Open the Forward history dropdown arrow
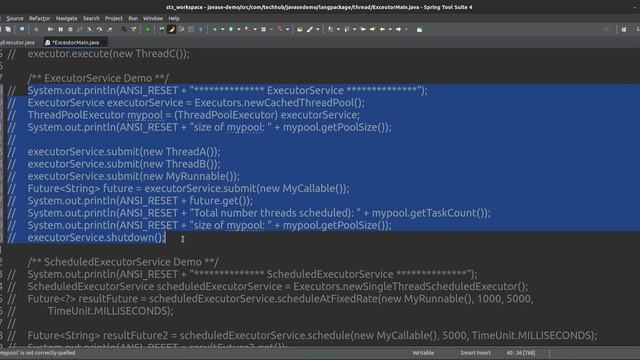Screen dimensions: 640x360 [x=406, y=29]
